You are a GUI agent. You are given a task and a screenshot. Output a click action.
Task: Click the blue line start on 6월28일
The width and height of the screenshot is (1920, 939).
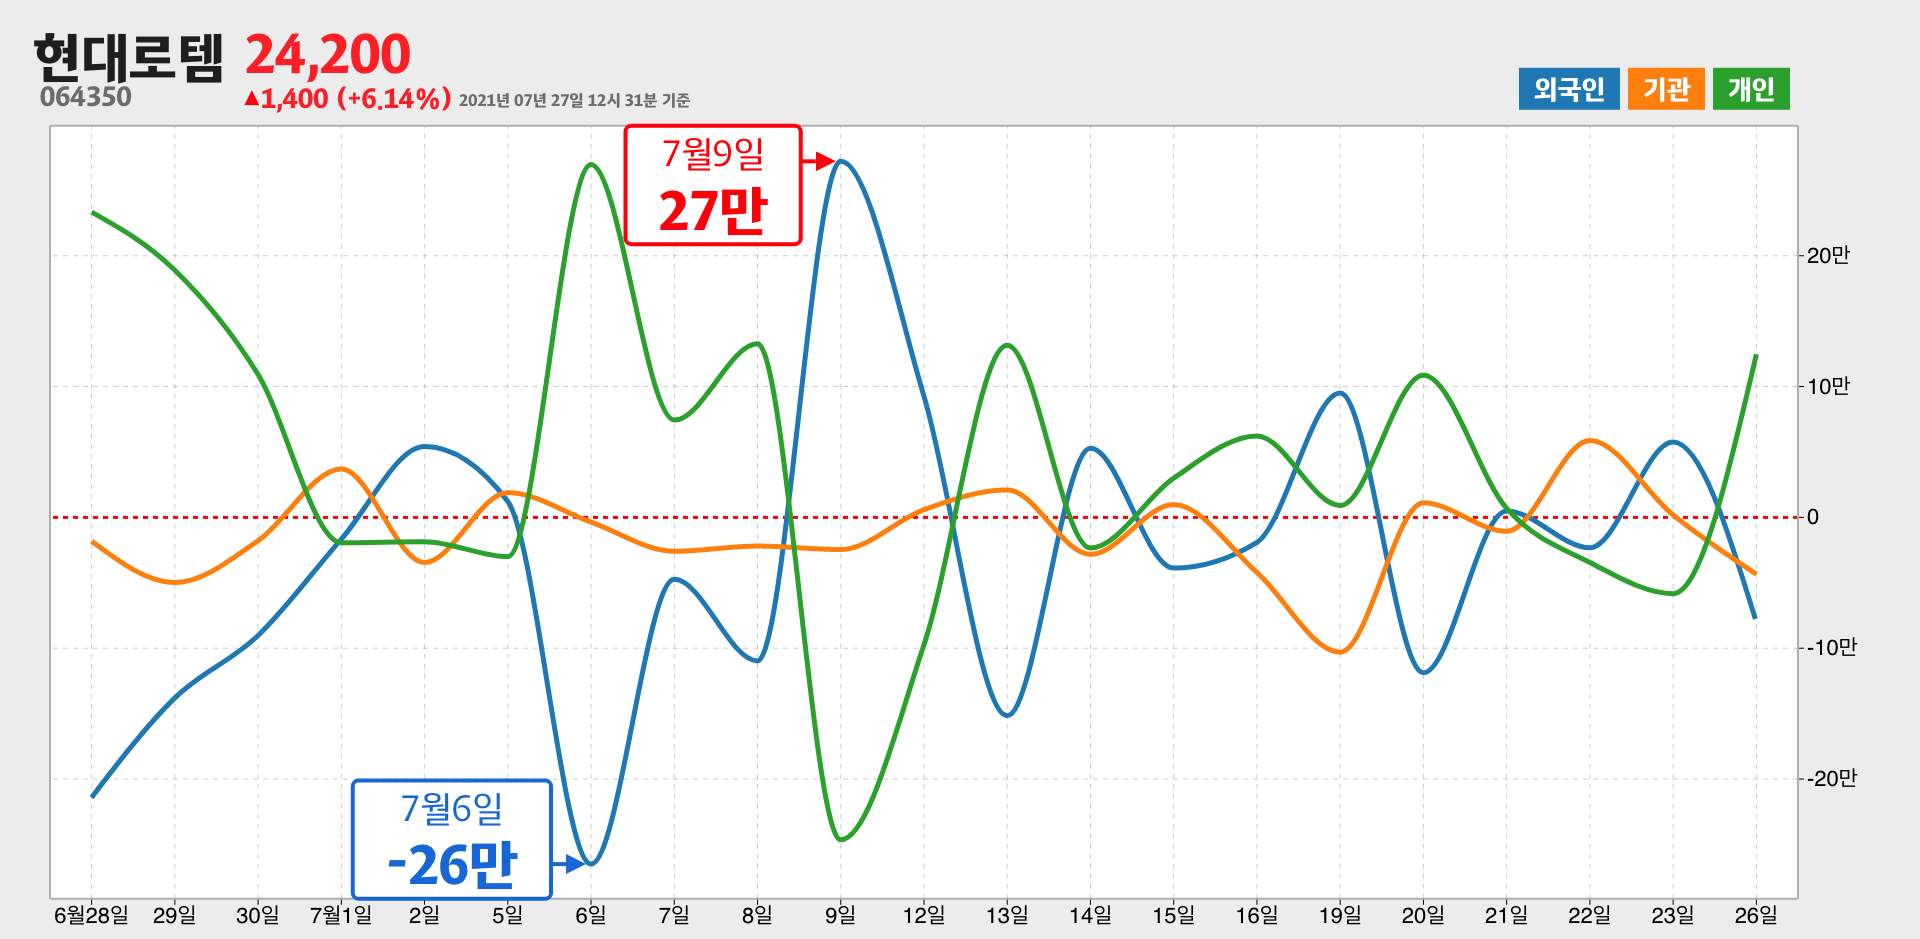[92, 796]
